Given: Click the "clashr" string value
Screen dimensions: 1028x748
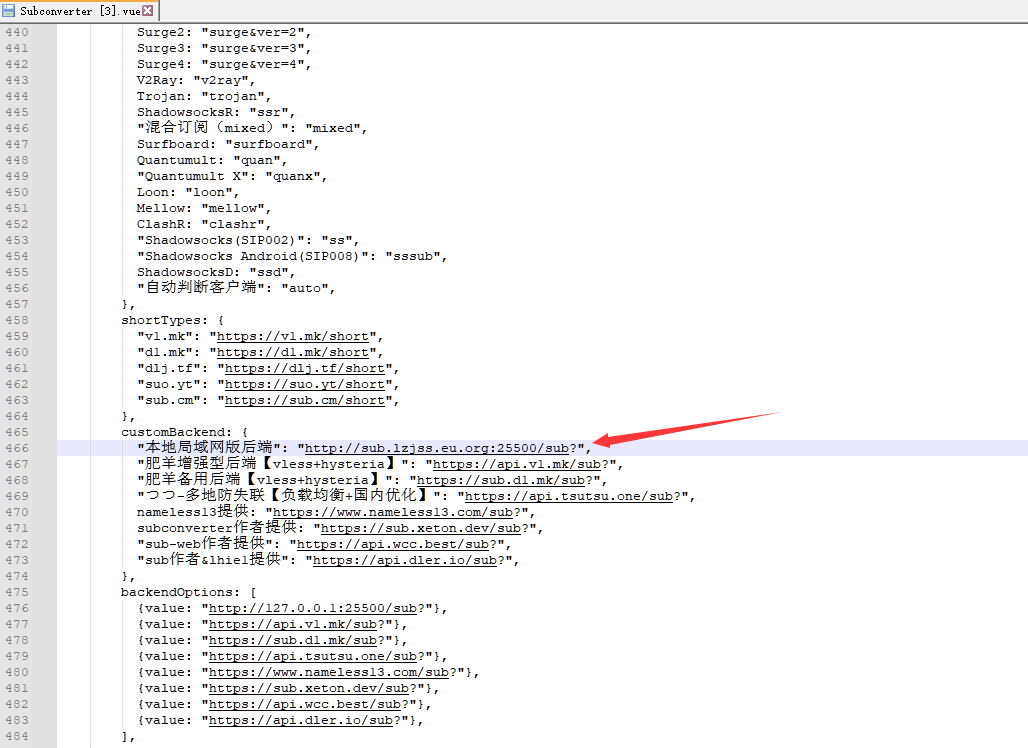Looking at the screenshot, I should [233, 224].
